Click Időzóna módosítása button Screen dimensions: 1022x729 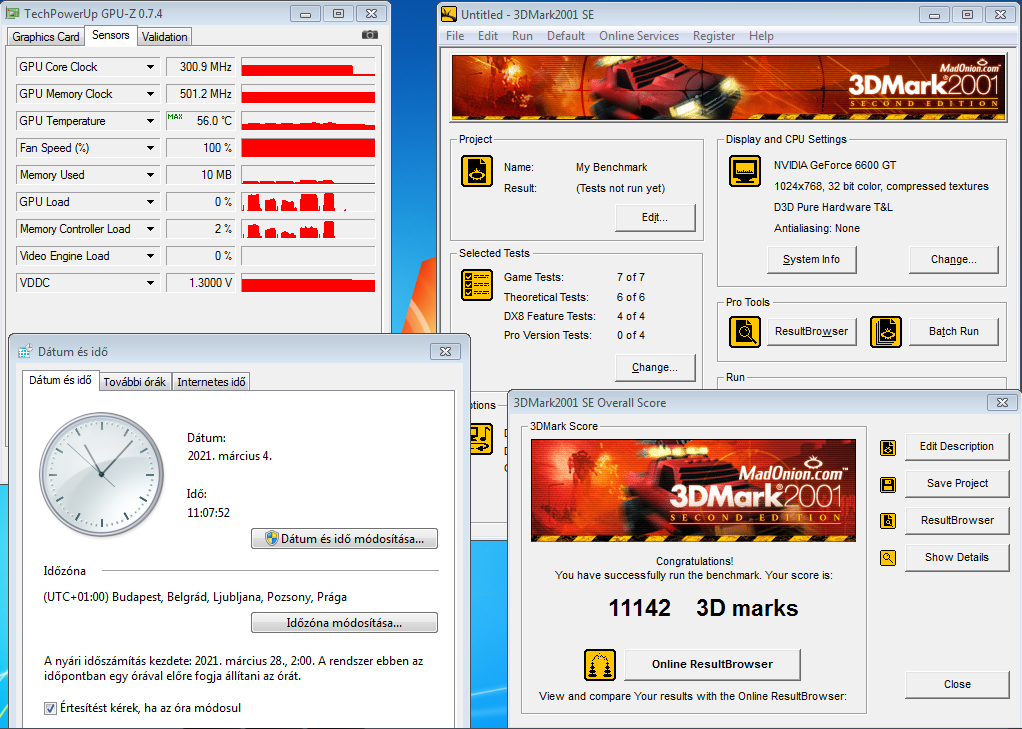click(344, 623)
